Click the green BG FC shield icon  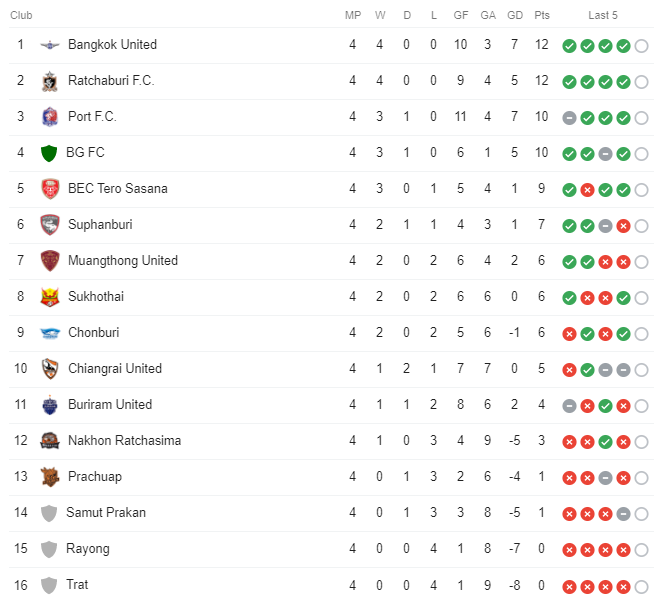coord(49,153)
